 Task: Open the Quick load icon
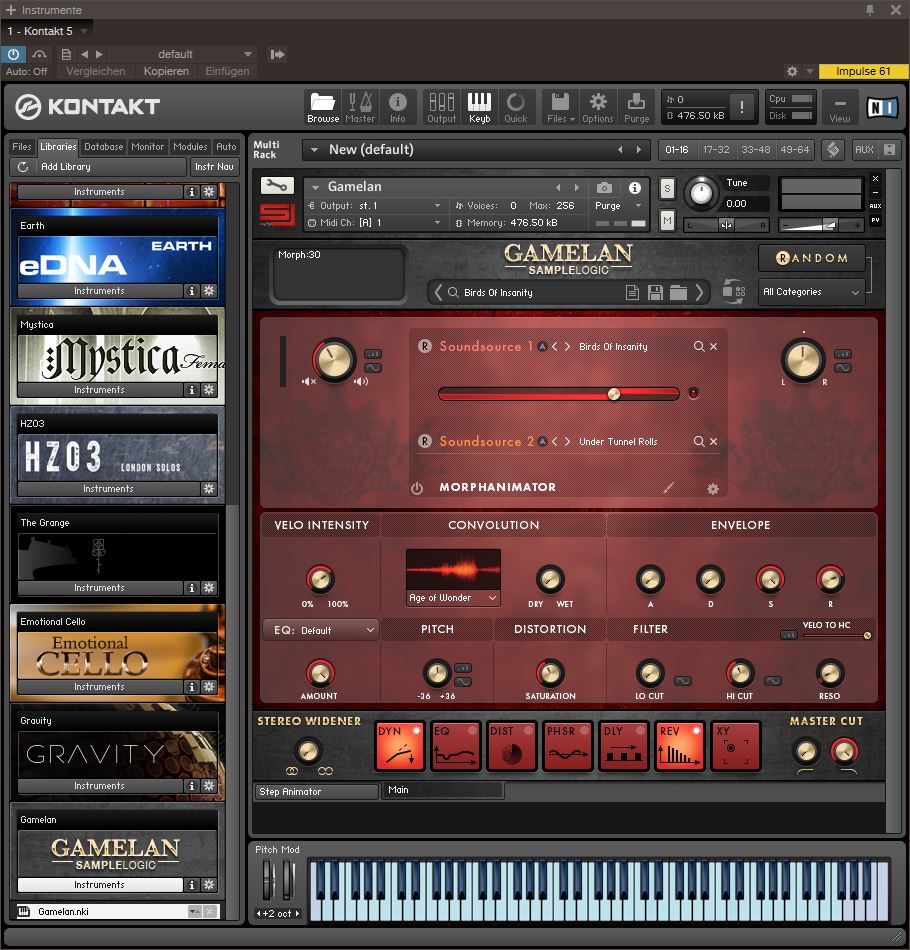tap(516, 108)
